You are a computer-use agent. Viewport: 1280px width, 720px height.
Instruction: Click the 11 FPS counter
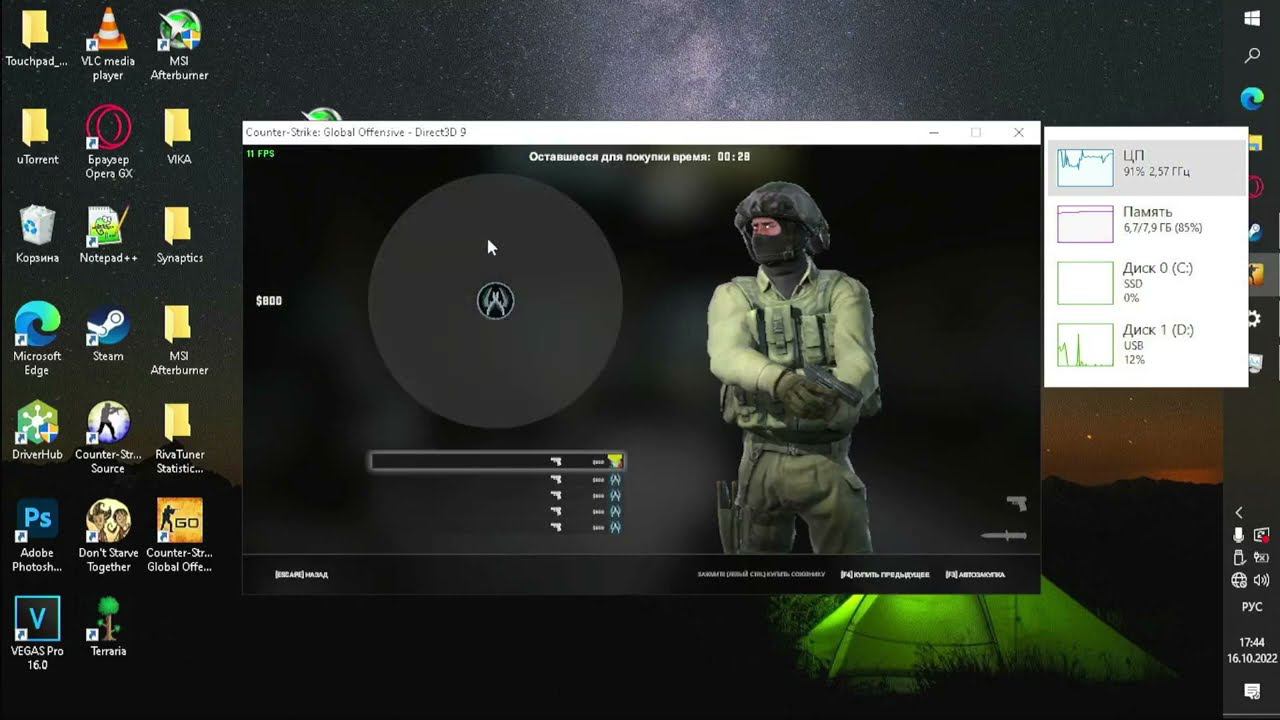(x=260, y=154)
